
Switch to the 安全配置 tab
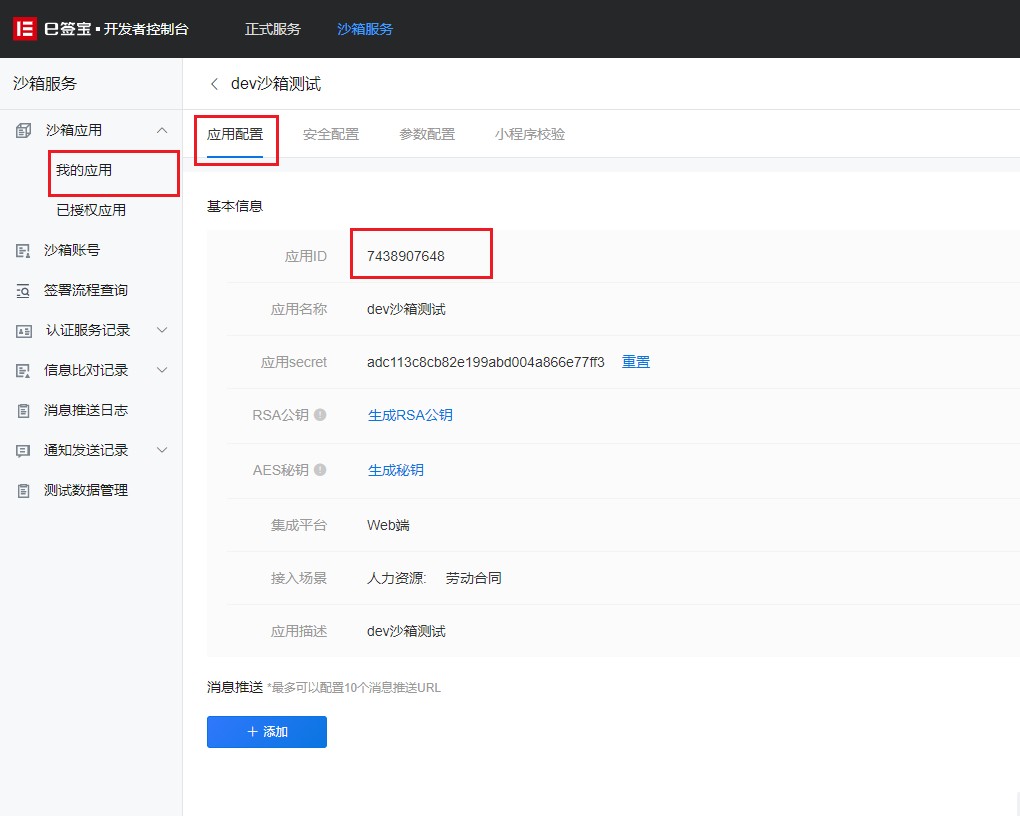pyautogui.click(x=331, y=134)
